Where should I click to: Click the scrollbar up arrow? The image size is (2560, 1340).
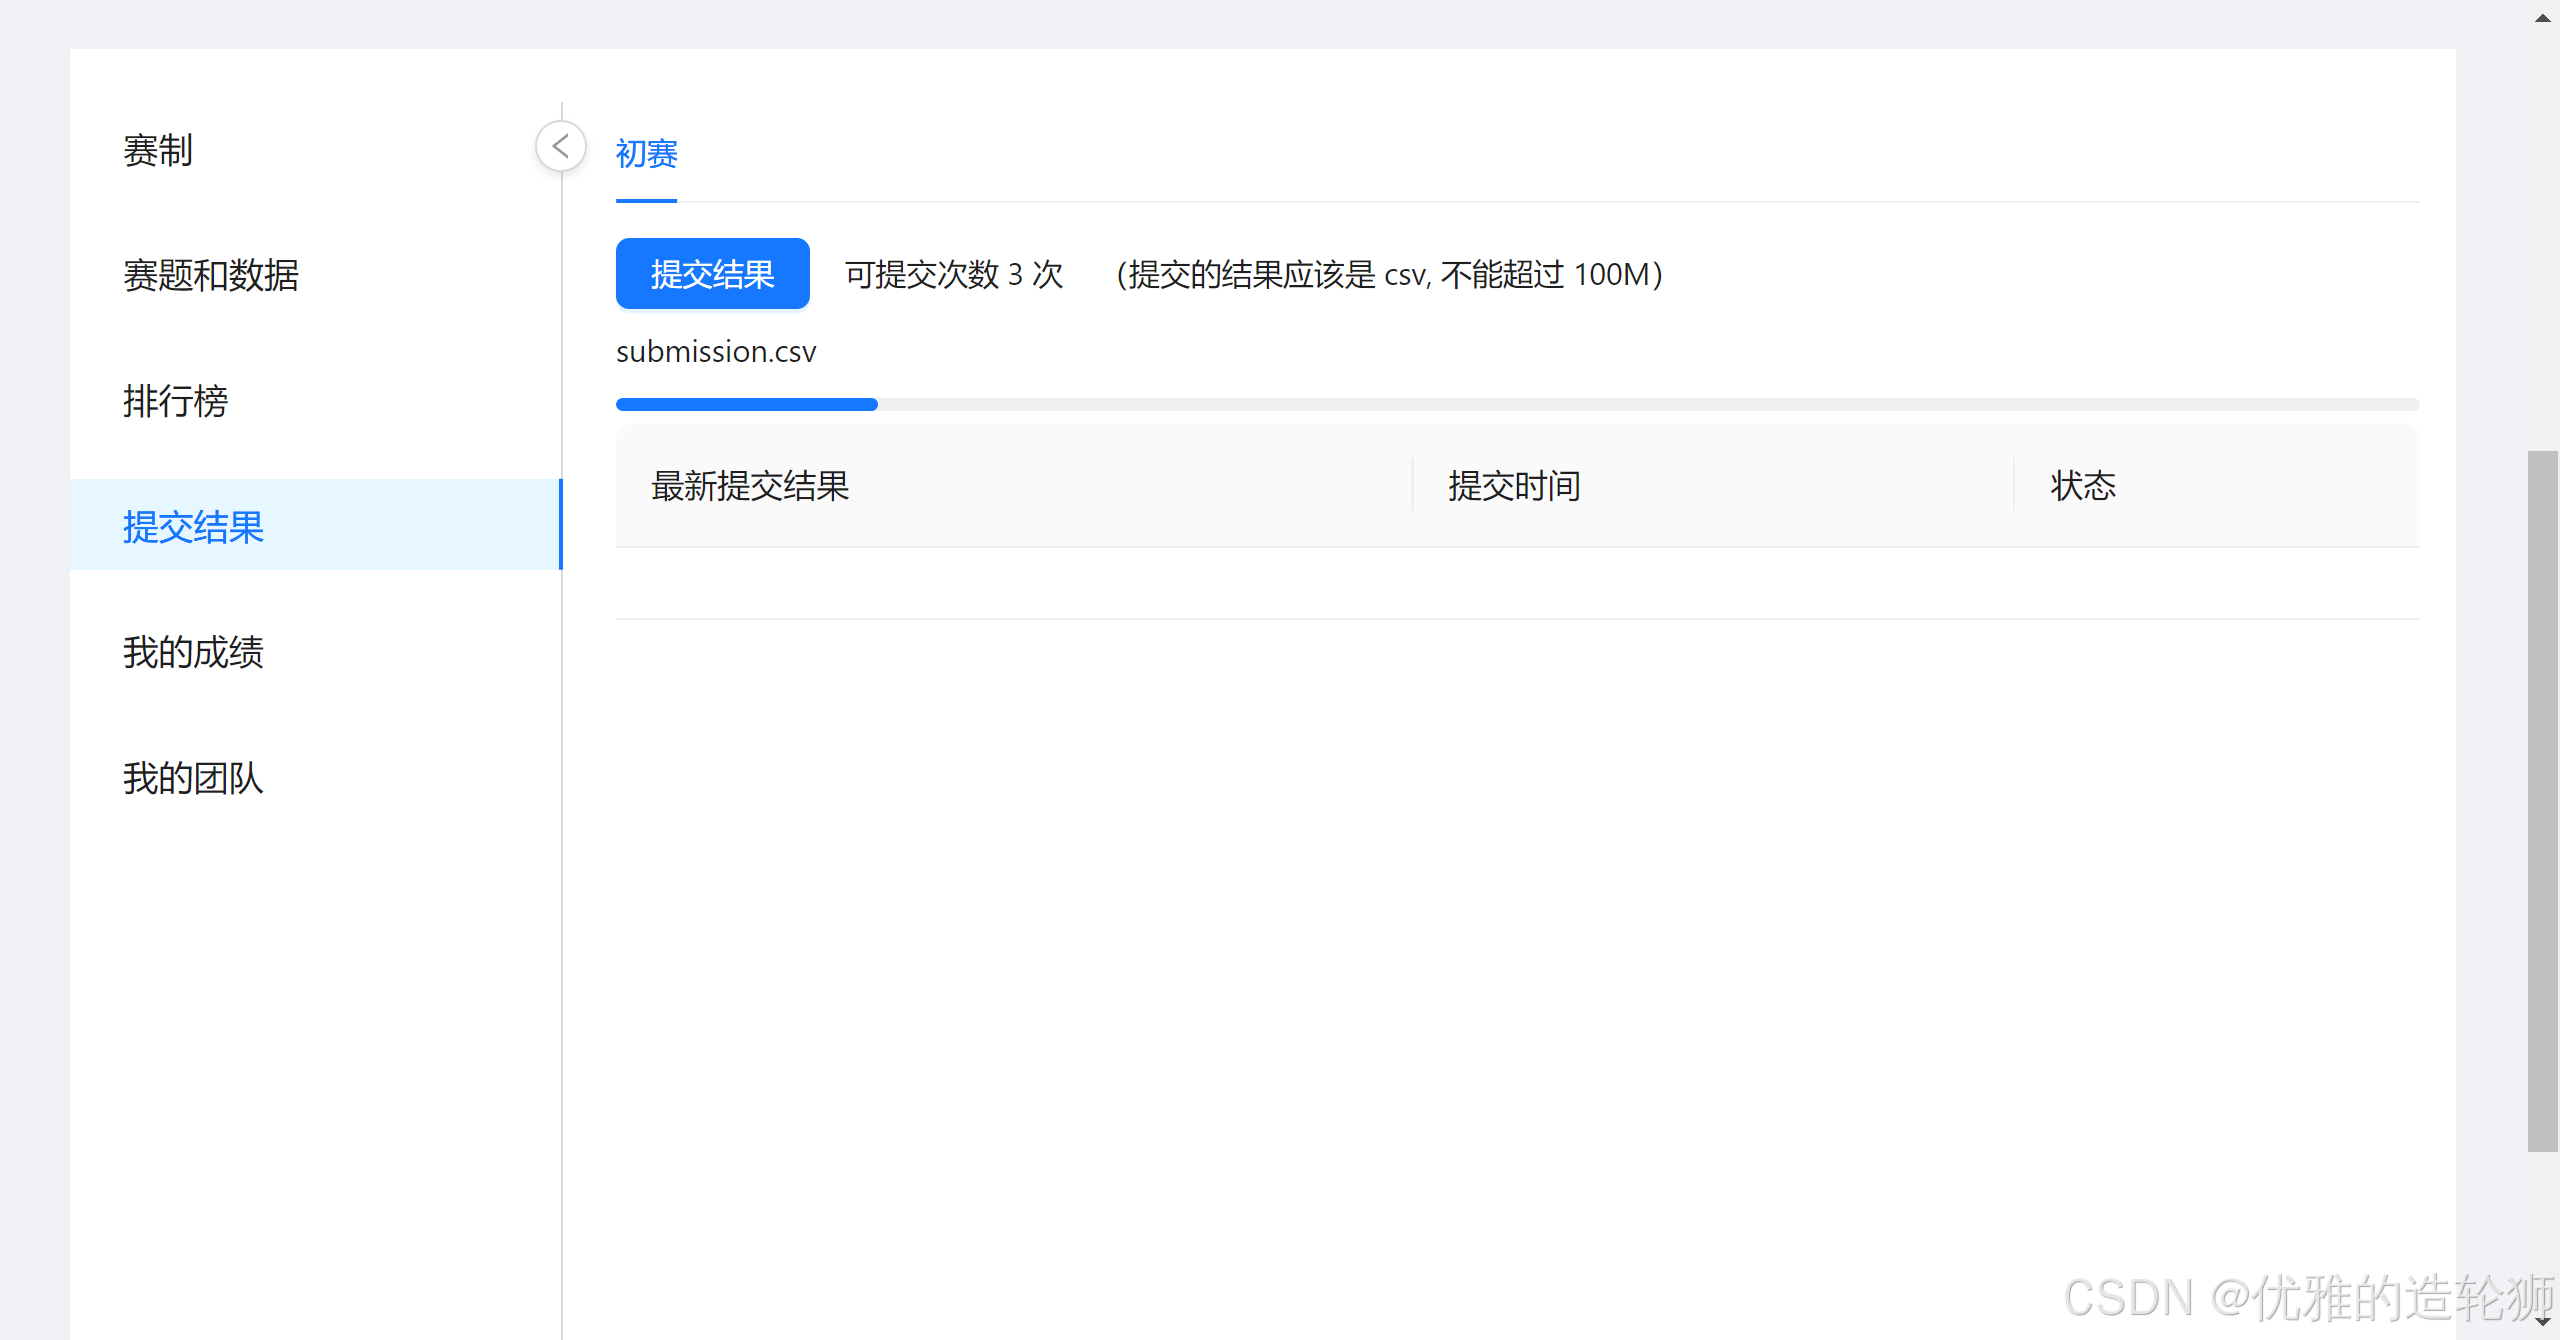(2542, 18)
